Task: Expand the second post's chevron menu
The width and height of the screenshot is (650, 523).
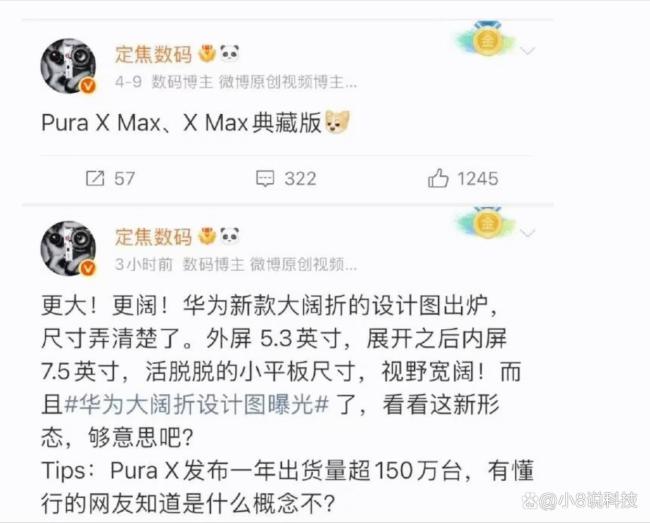Action: pyautogui.click(x=528, y=232)
